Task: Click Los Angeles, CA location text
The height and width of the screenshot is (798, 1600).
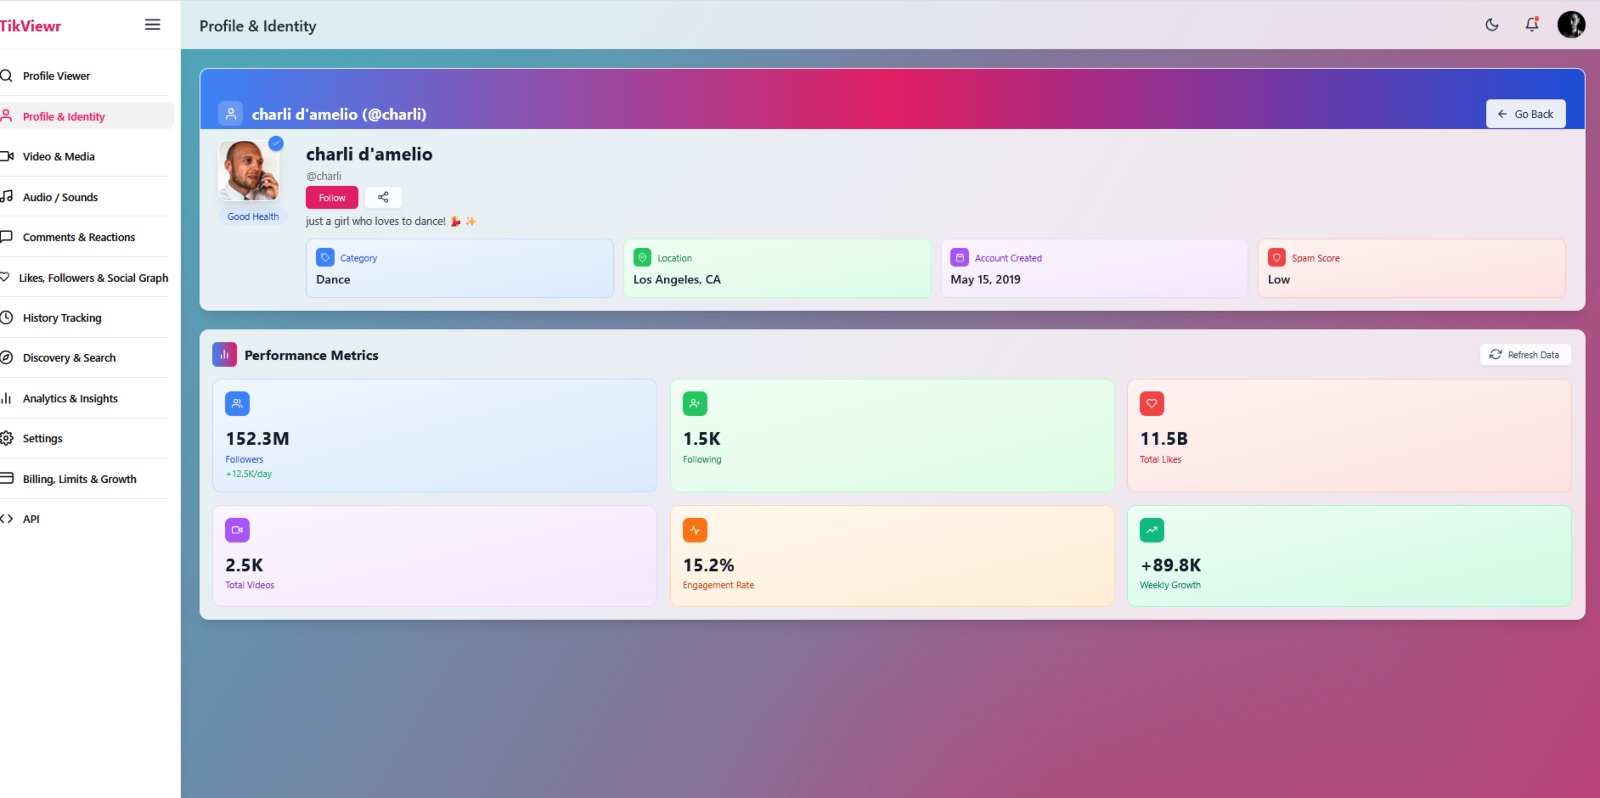Action: [677, 280]
